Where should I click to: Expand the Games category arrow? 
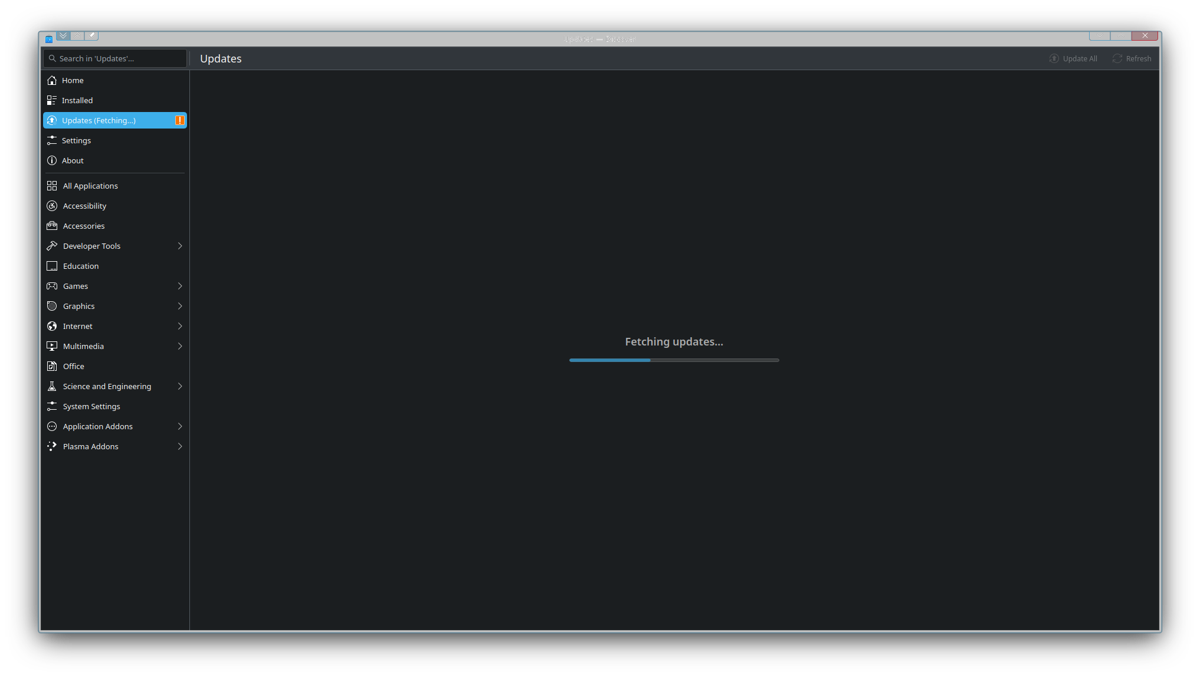click(180, 286)
